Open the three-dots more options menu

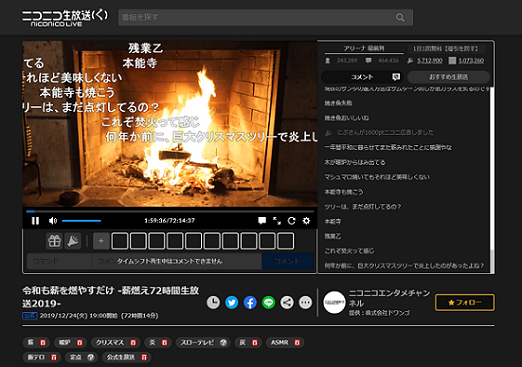pyautogui.click(x=305, y=302)
